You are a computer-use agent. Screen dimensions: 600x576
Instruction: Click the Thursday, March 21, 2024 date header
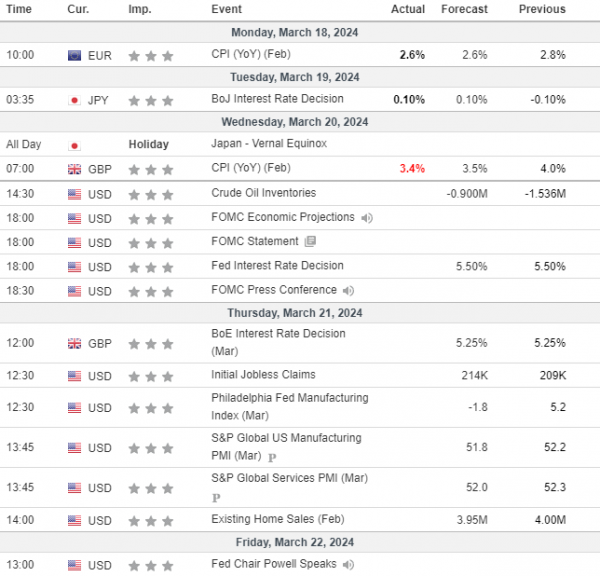click(295, 313)
